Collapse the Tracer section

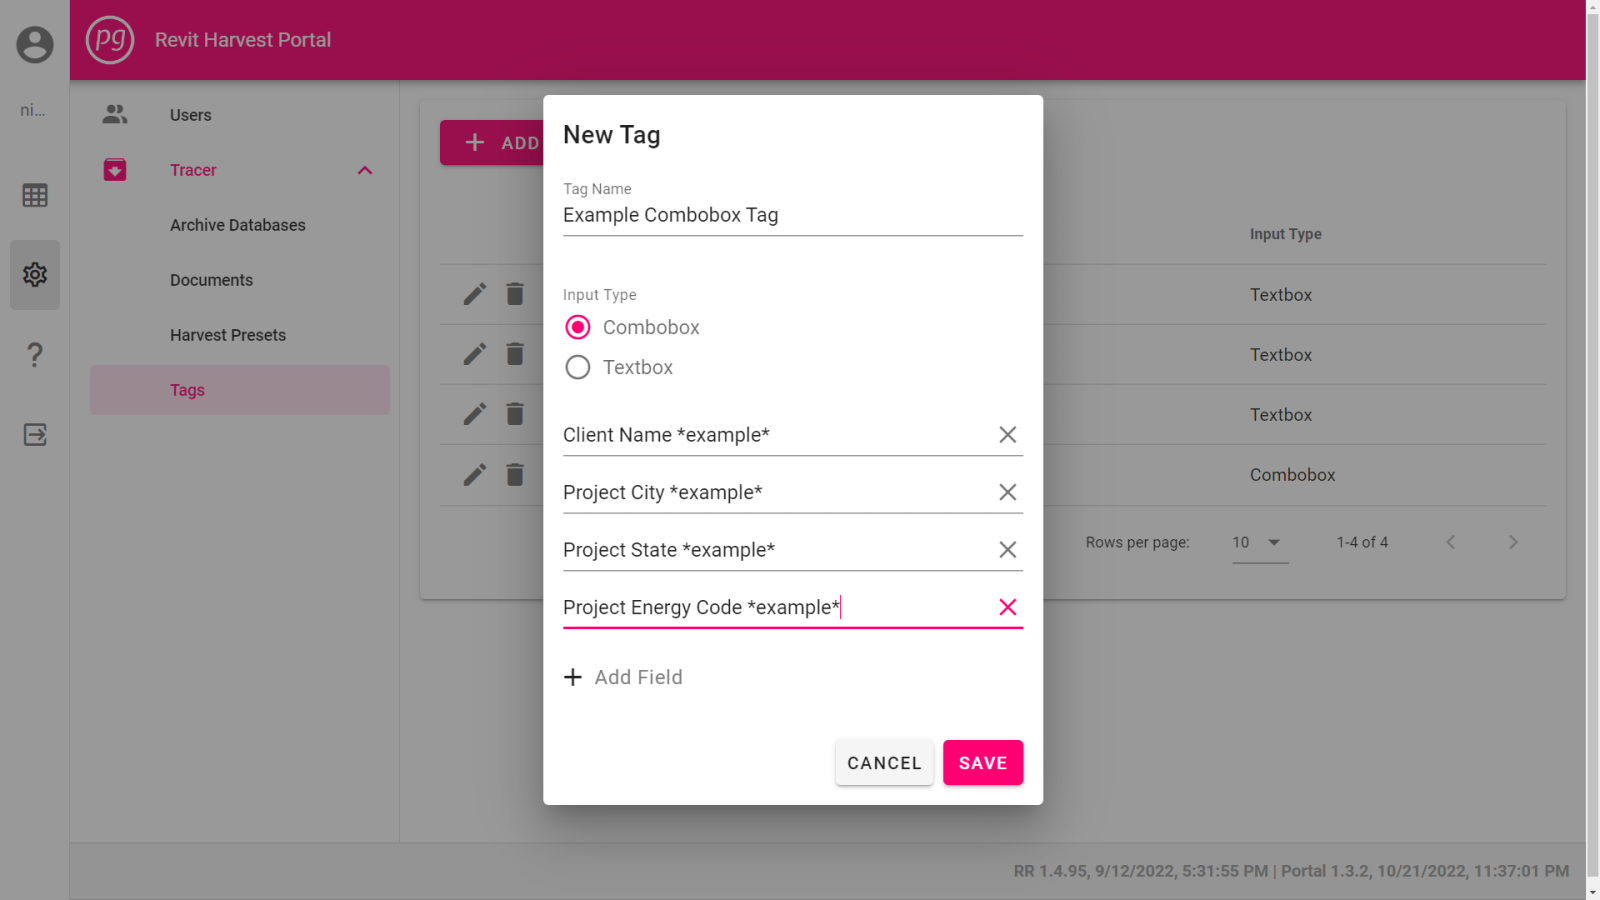coord(365,170)
